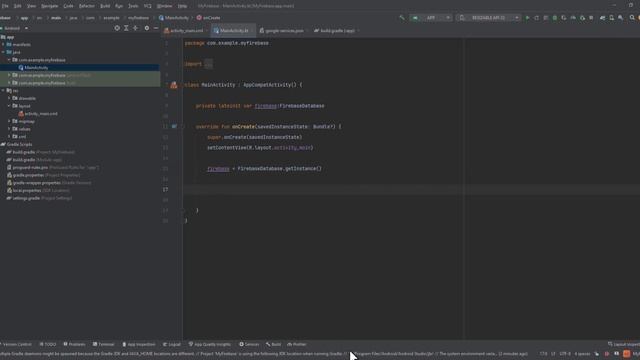Open the File menu
This screenshot has height=360, width=640.
pyautogui.click(x=5, y=6)
